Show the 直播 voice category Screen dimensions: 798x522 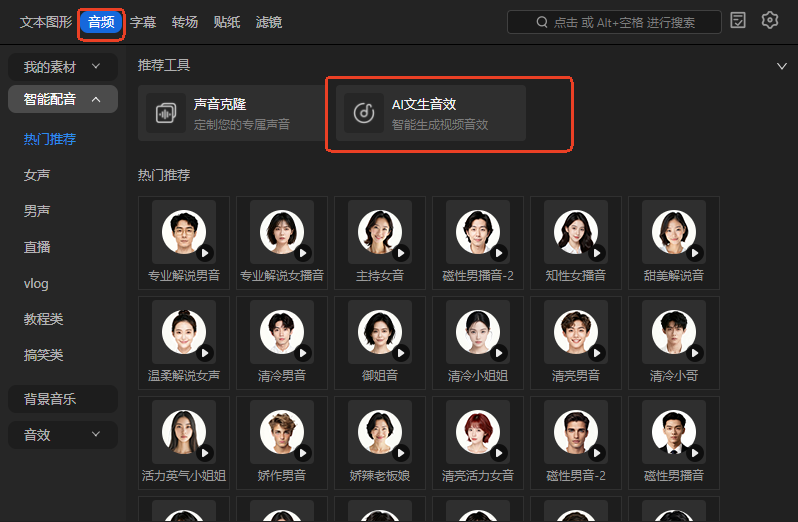[37, 247]
